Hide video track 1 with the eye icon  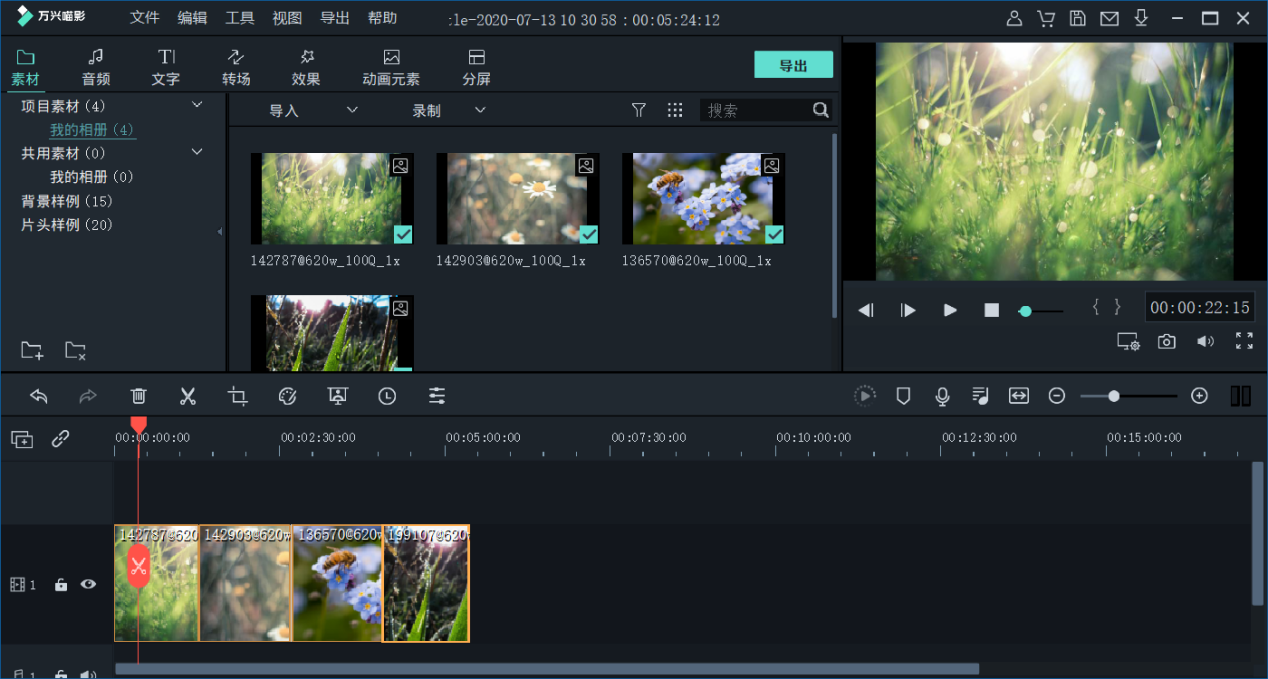pos(88,584)
